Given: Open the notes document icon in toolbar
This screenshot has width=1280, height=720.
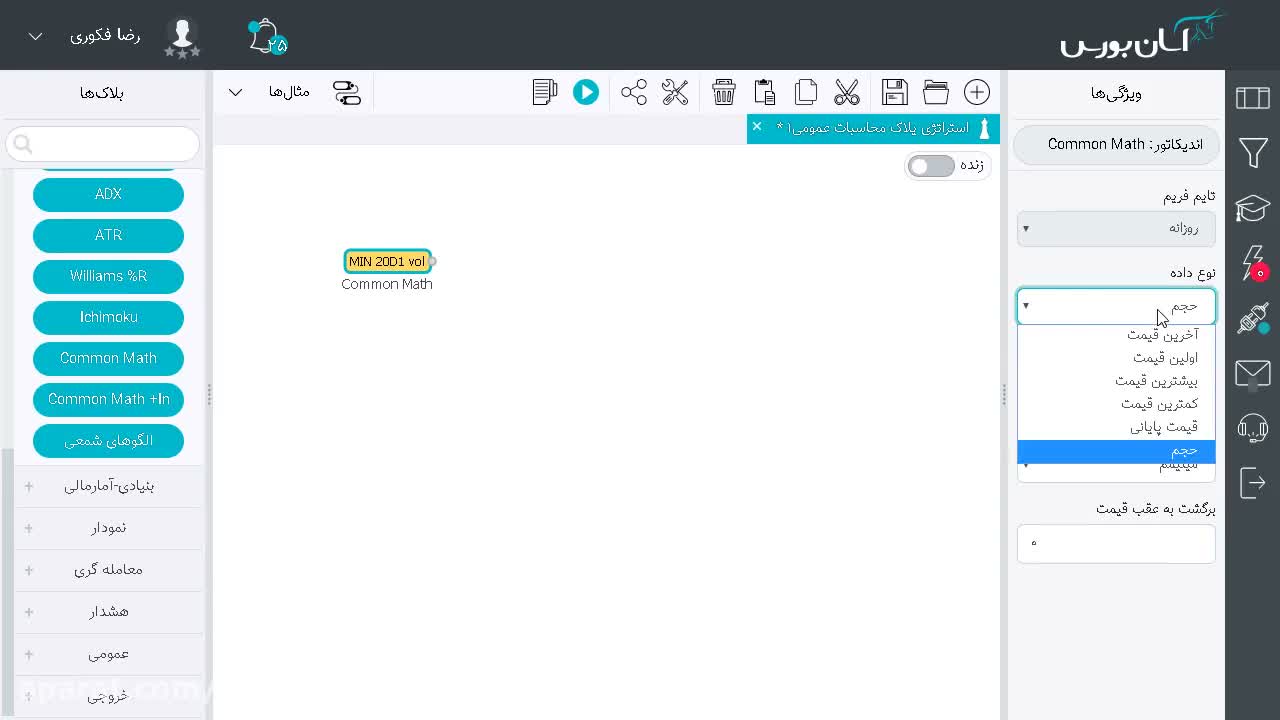Looking at the screenshot, I should [x=545, y=92].
